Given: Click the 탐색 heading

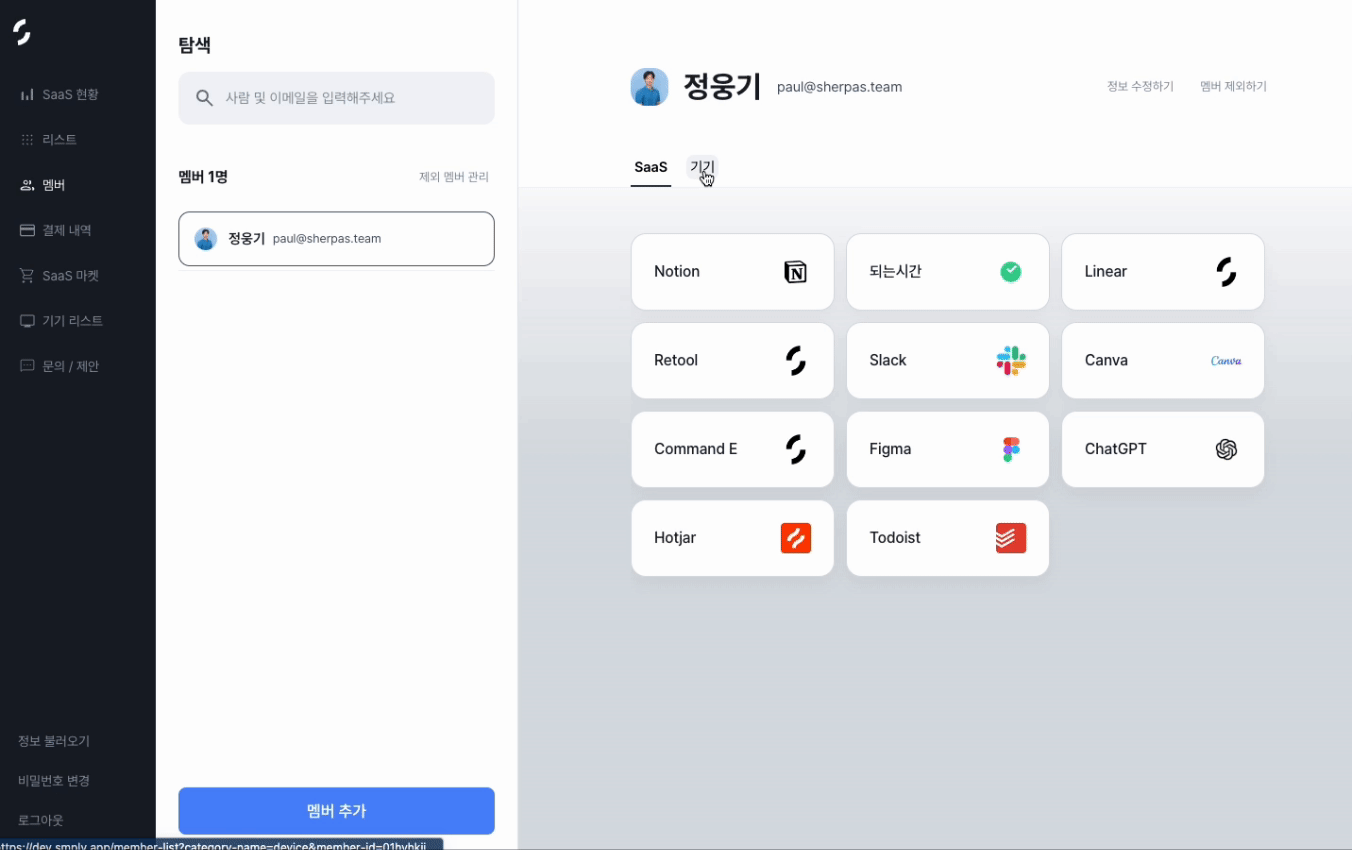Looking at the screenshot, I should click(194, 45).
